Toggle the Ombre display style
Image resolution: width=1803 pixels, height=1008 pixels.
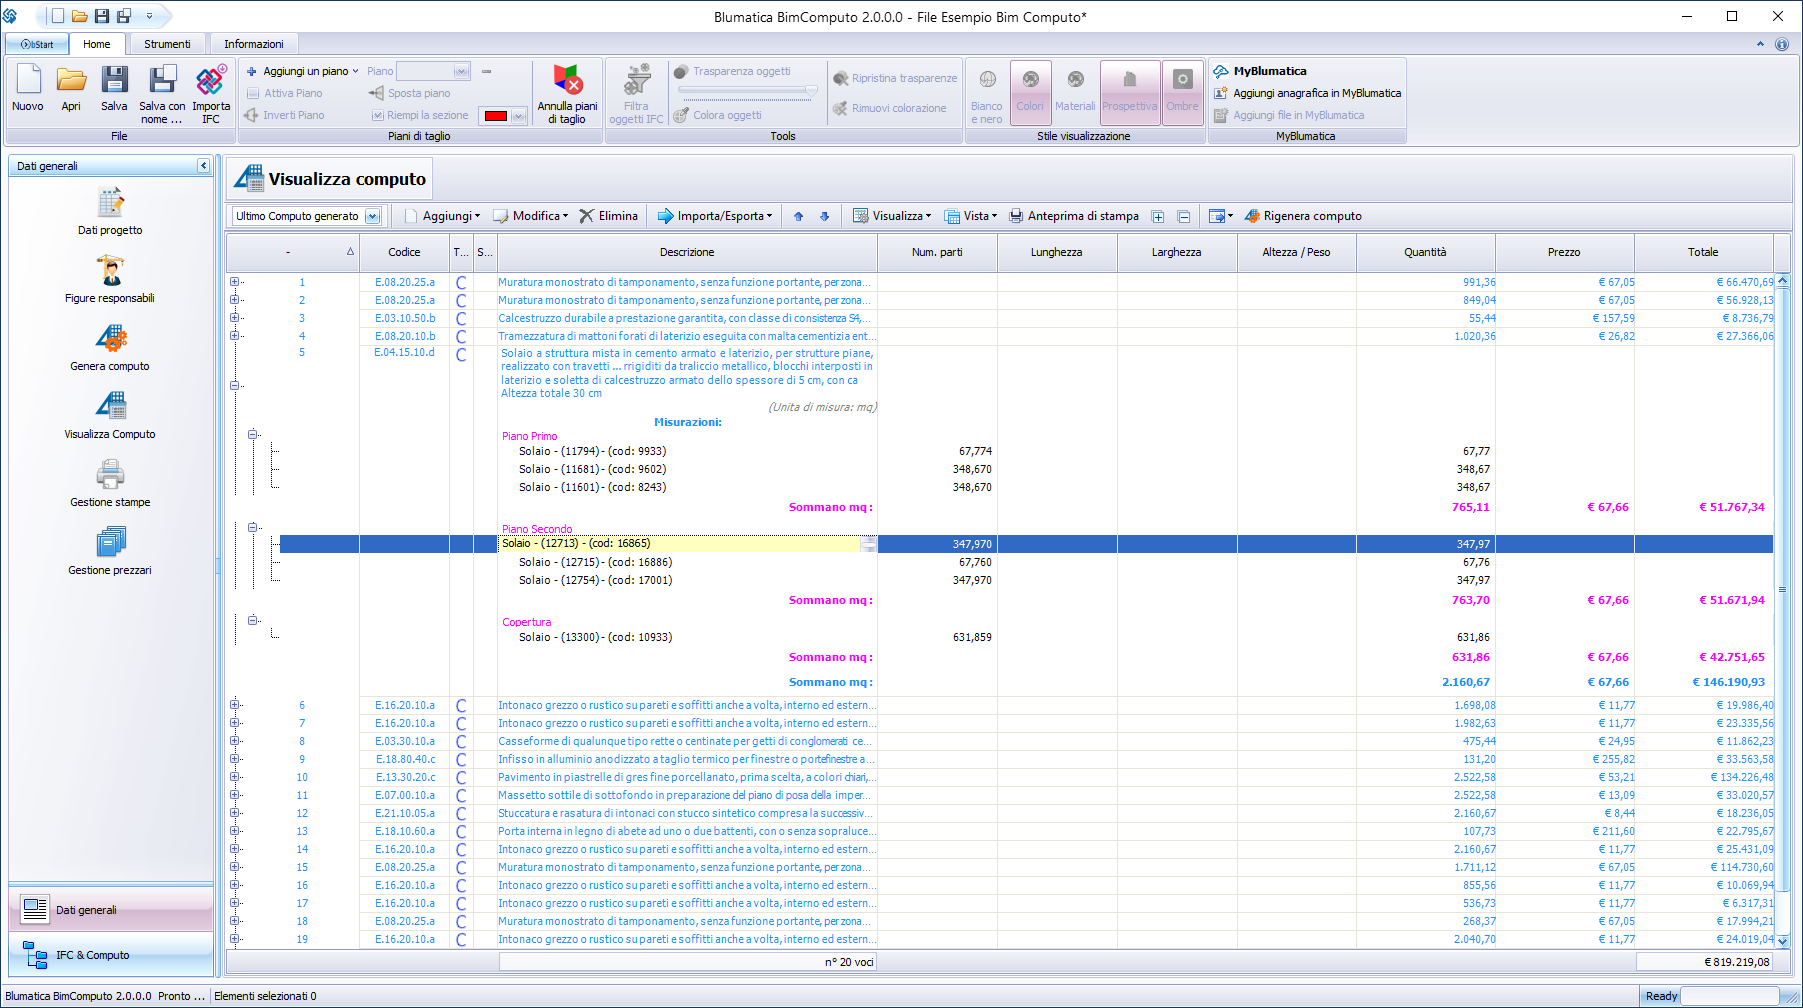pos(1182,91)
